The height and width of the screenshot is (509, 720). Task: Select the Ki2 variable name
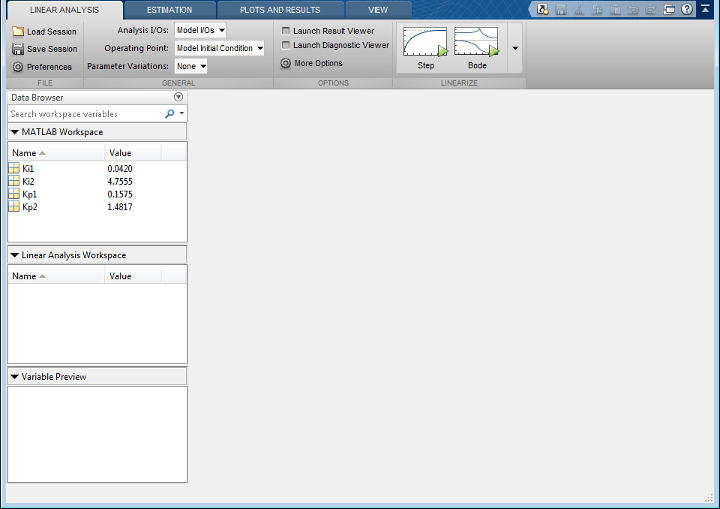28,181
